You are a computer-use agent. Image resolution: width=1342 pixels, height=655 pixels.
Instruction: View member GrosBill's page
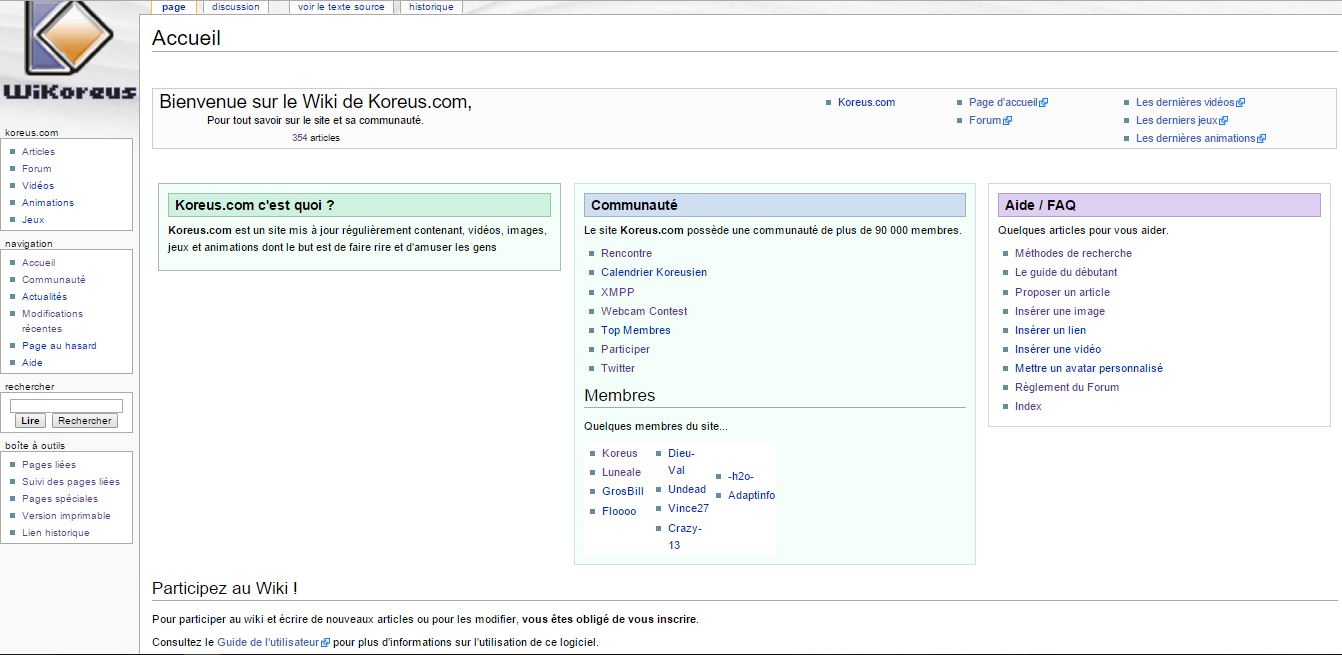(x=623, y=492)
